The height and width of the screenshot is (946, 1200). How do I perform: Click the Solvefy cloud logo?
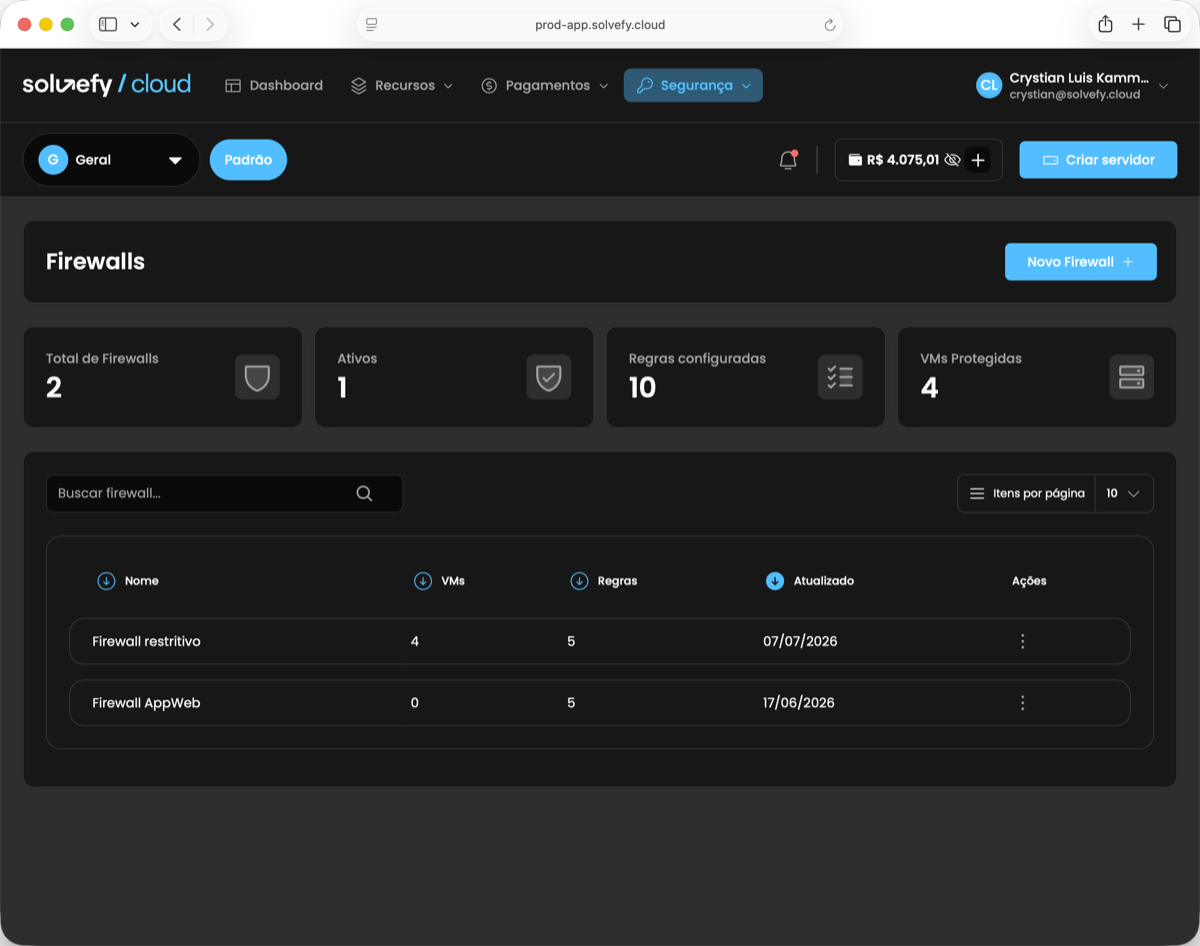click(x=107, y=85)
